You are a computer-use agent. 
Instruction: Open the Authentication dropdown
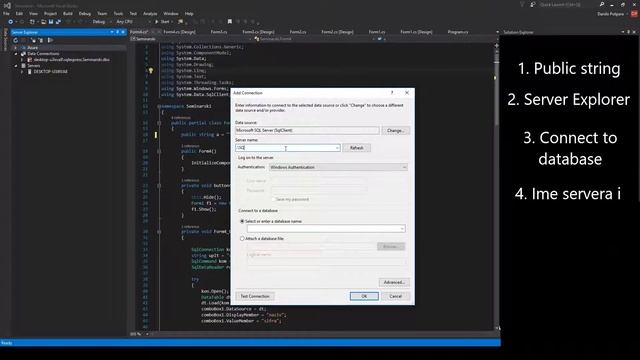[338, 167]
